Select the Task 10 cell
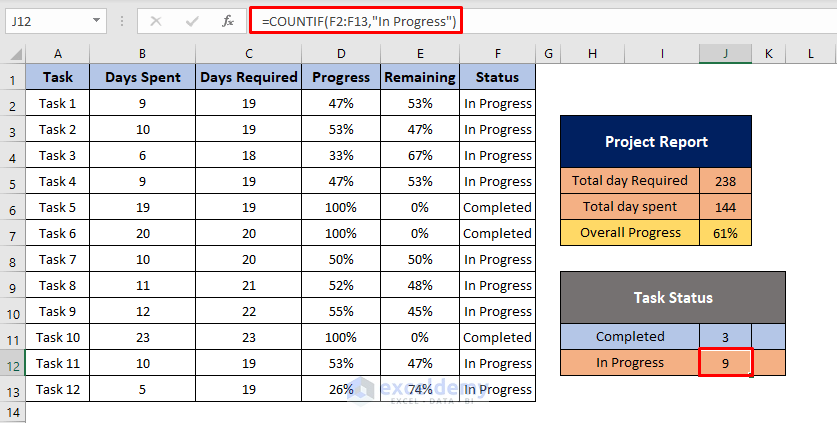Image resolution: width=837 pixels, height=423 pixels. (x=58, y=338)
